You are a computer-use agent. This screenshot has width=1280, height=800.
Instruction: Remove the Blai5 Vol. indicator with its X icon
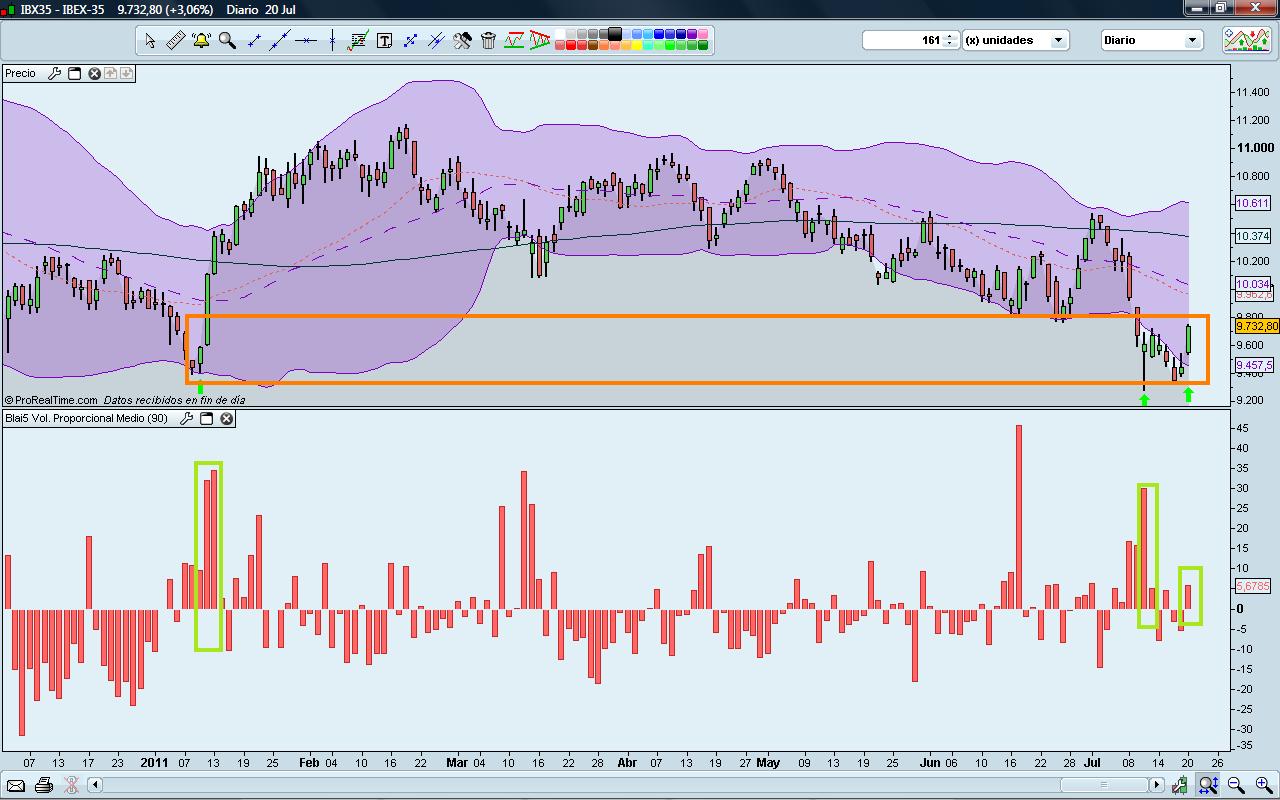coord(227,418)
